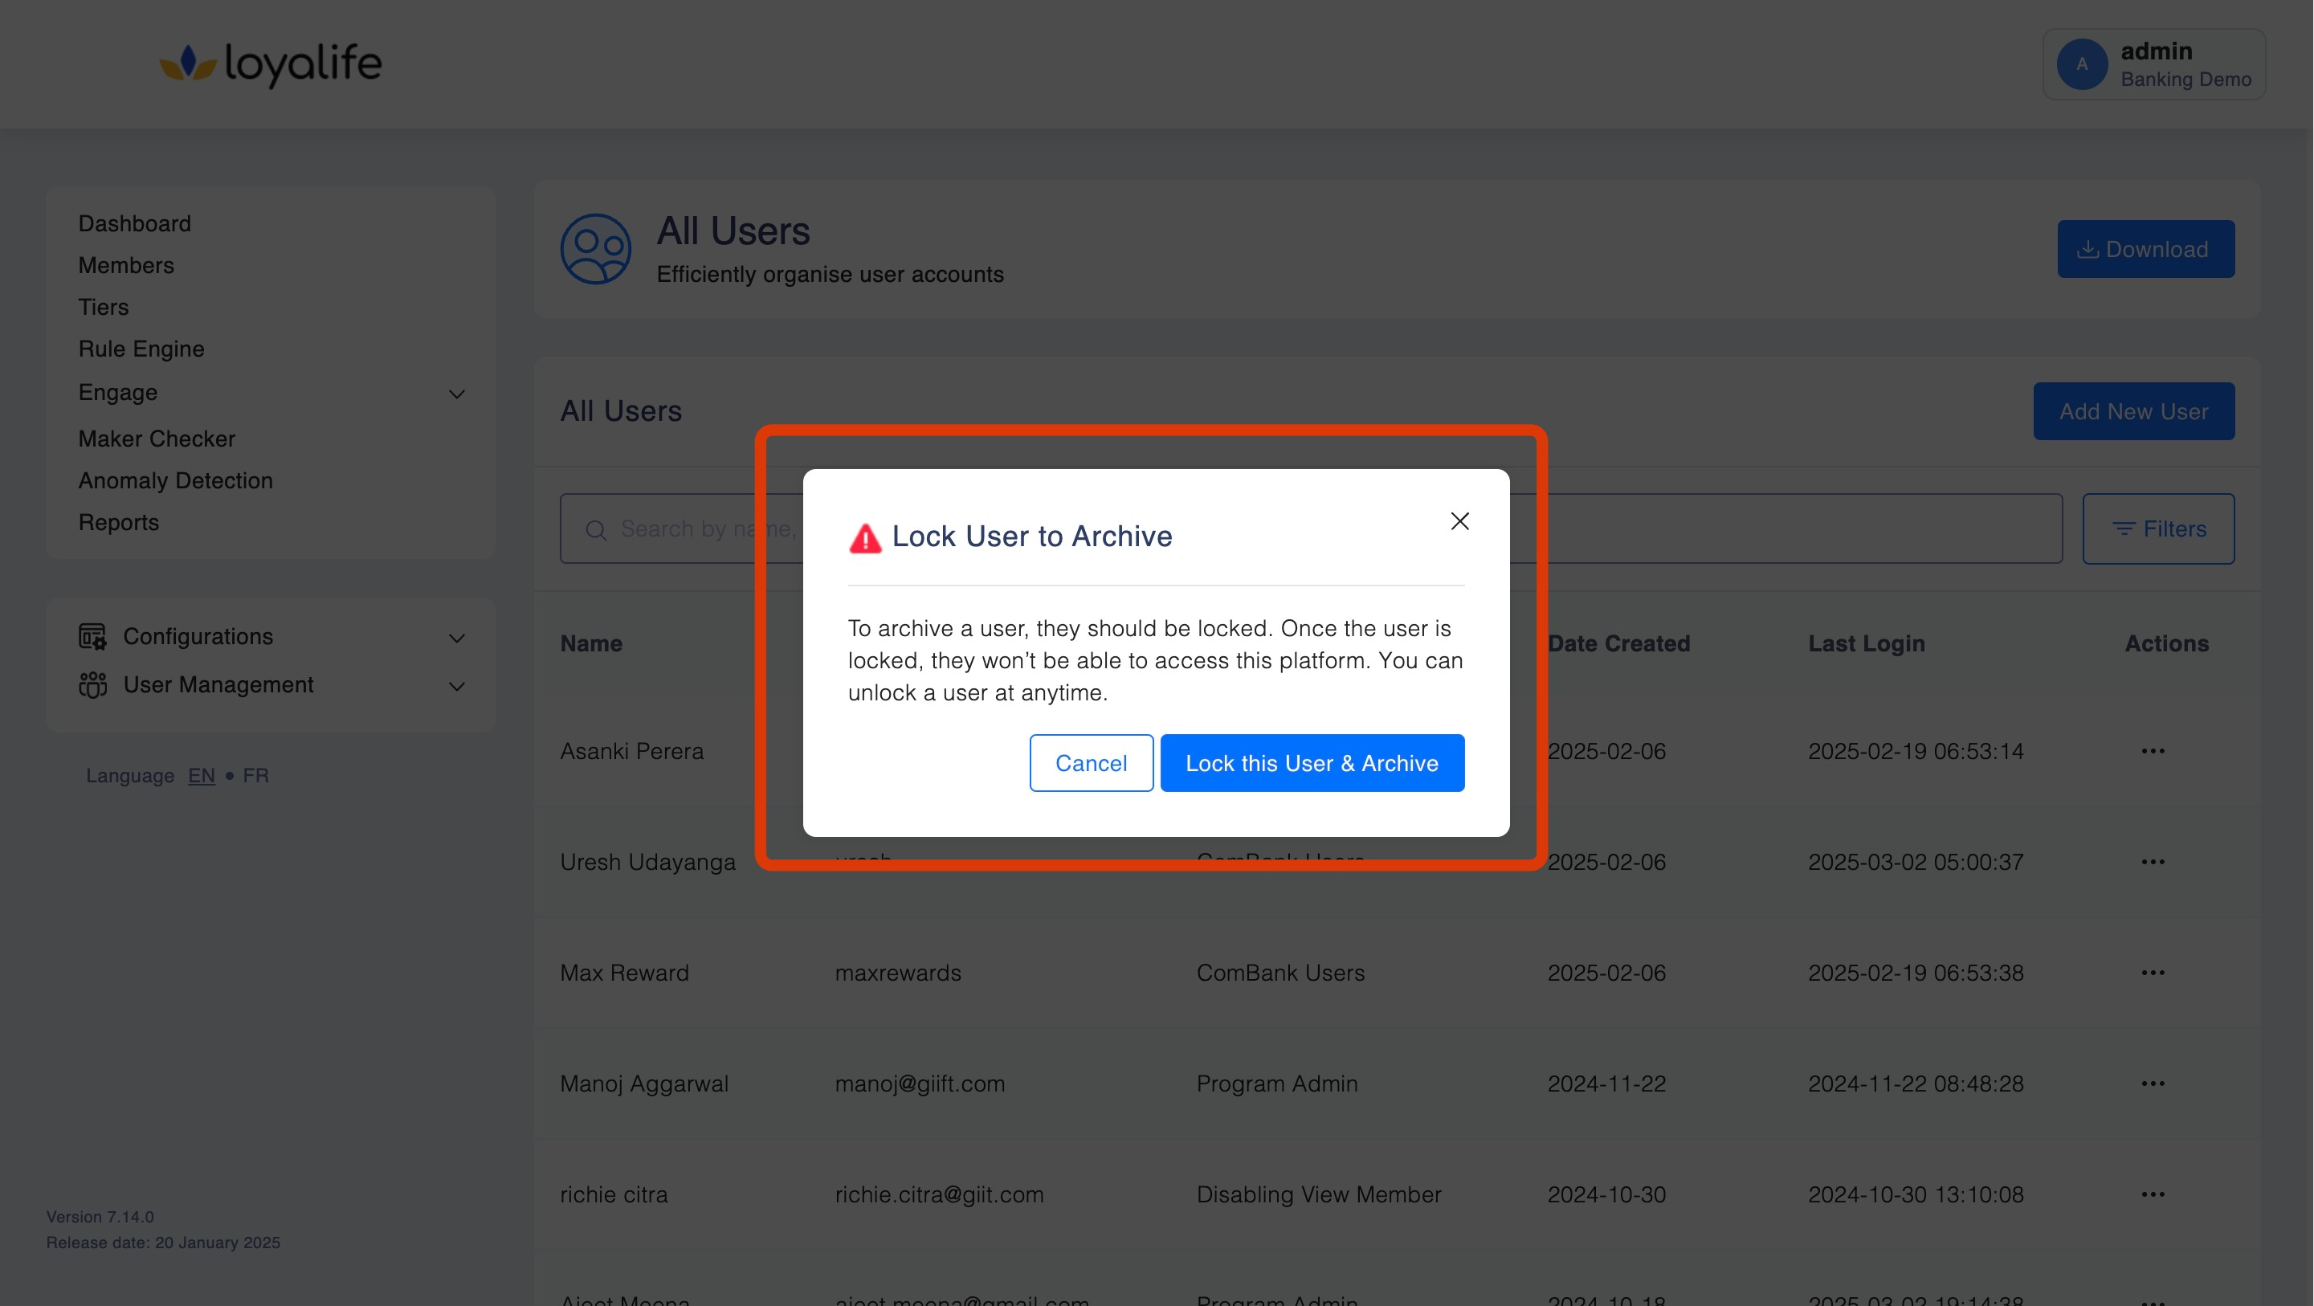Go to Anomaly Detection page

coord(175,481)
